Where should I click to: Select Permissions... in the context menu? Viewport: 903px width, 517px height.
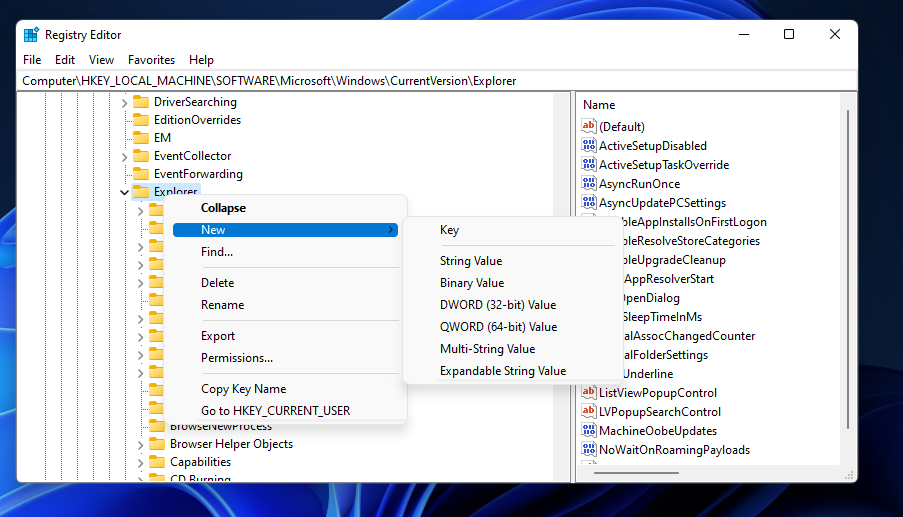[x=237, y=358]
